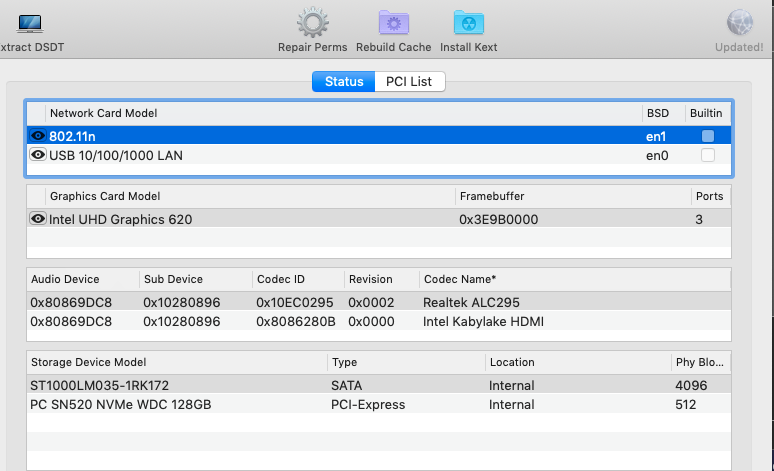Viewport: 774px width, 471px height.
Task: Click the Phy Blo... column header
Action: pos(701,362)
